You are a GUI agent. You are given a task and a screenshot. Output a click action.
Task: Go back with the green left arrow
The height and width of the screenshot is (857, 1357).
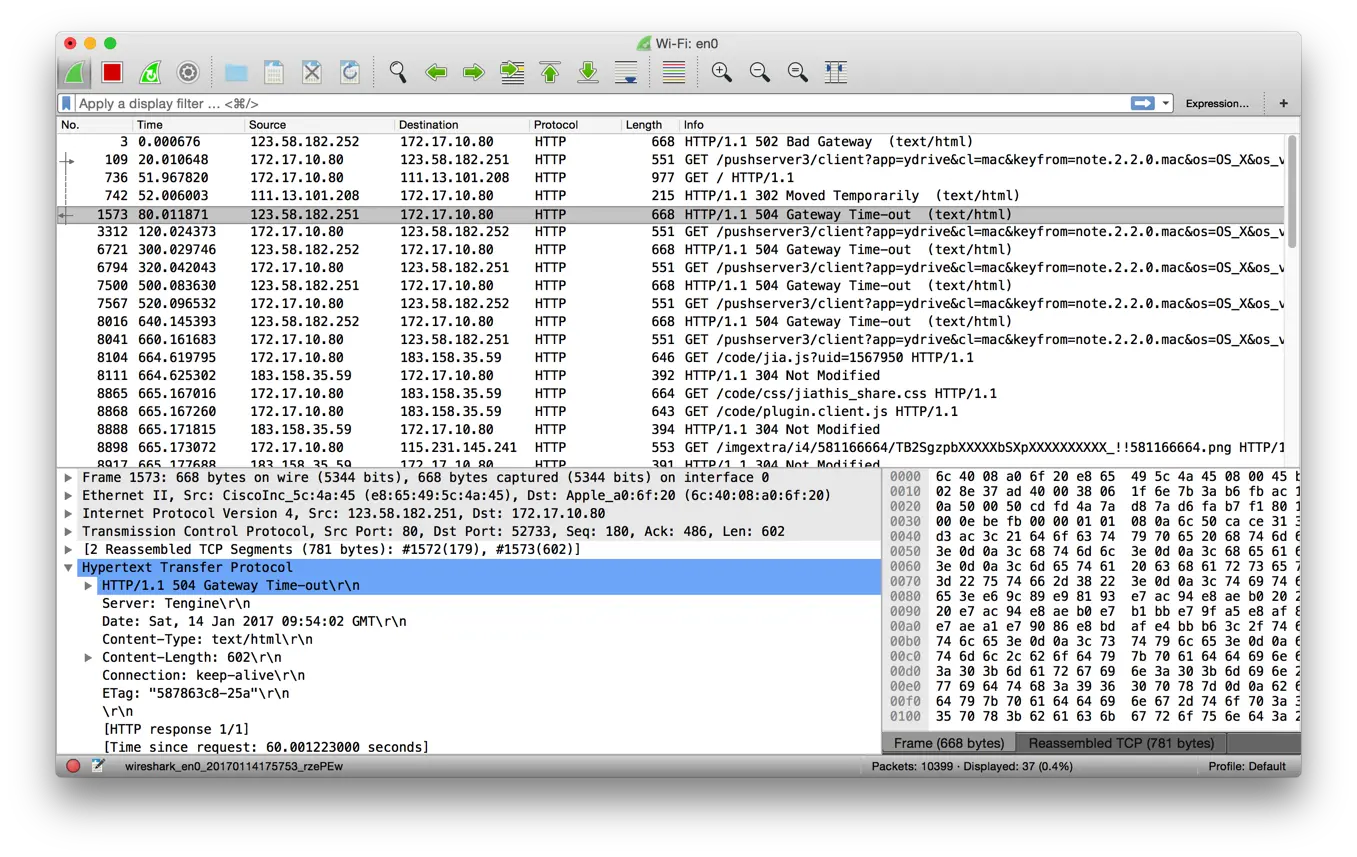click(x=436, y=72)
